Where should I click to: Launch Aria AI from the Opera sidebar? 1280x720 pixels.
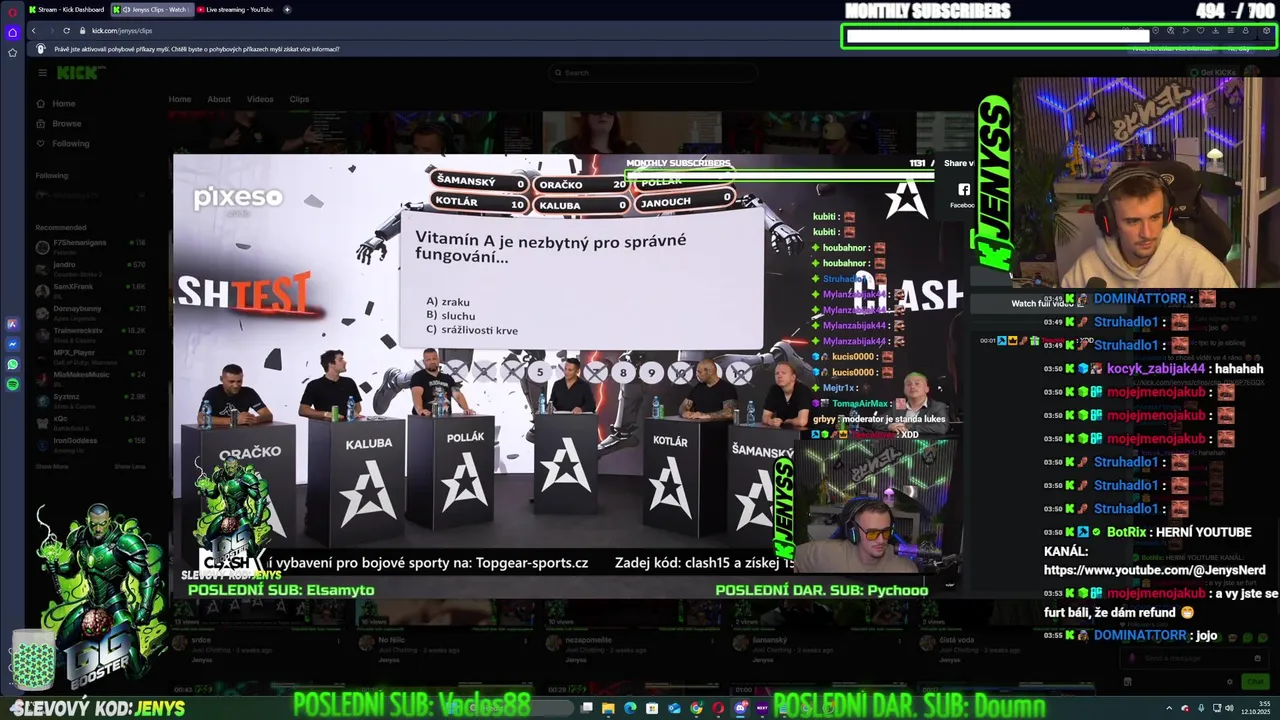tap(12, 324)
